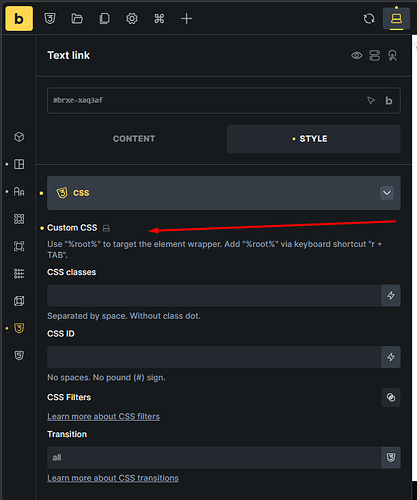Switch to the STYLE tab
This screenshot has height=500, width=417.
pyautogui.click(x=314, y=139)
